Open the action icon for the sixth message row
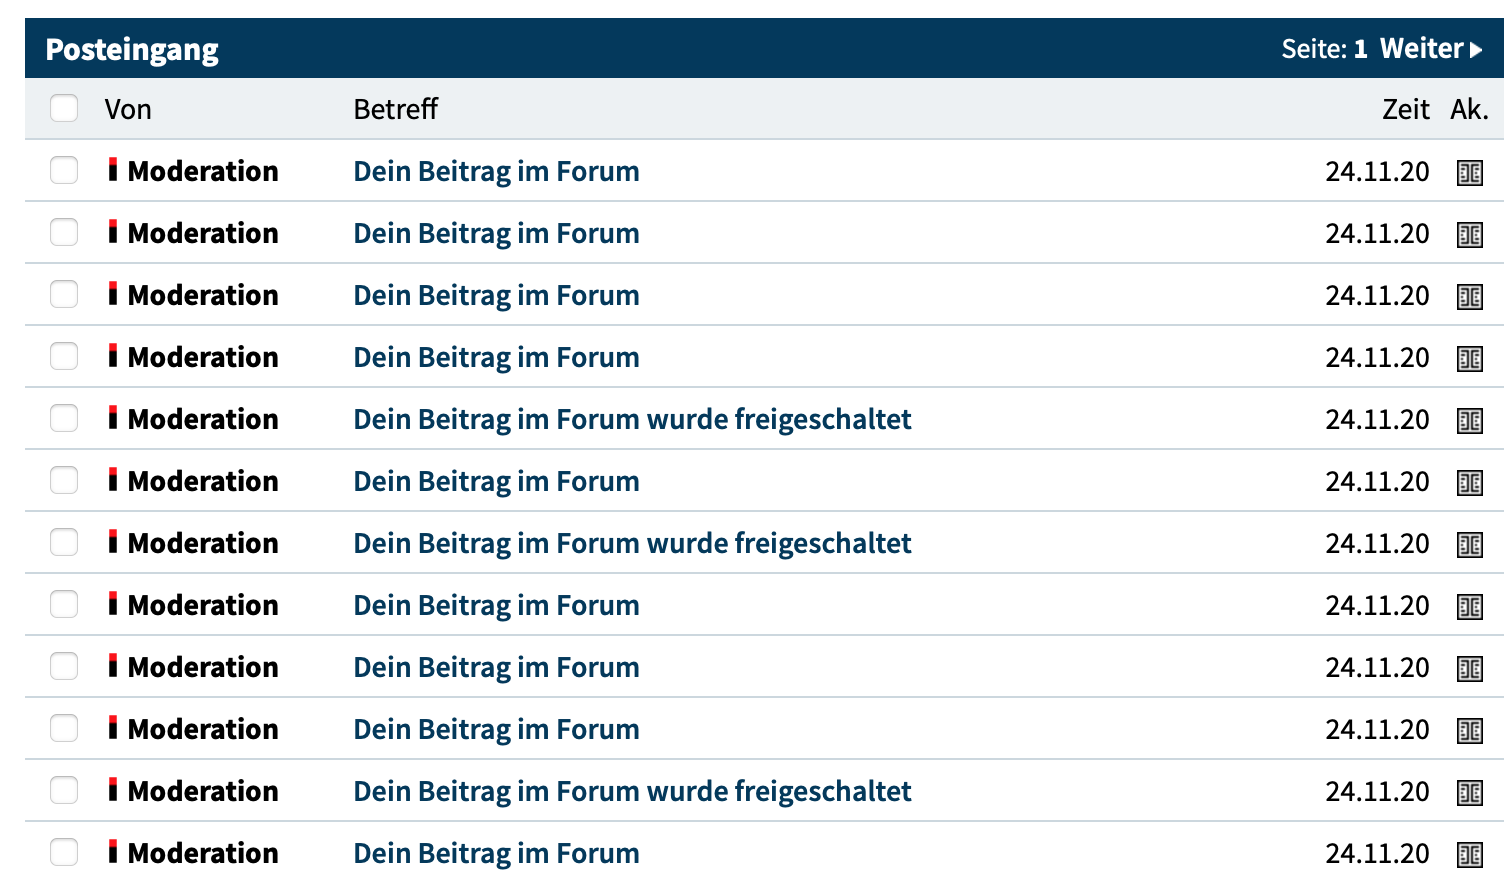1504x882 pixels. 1469,481
